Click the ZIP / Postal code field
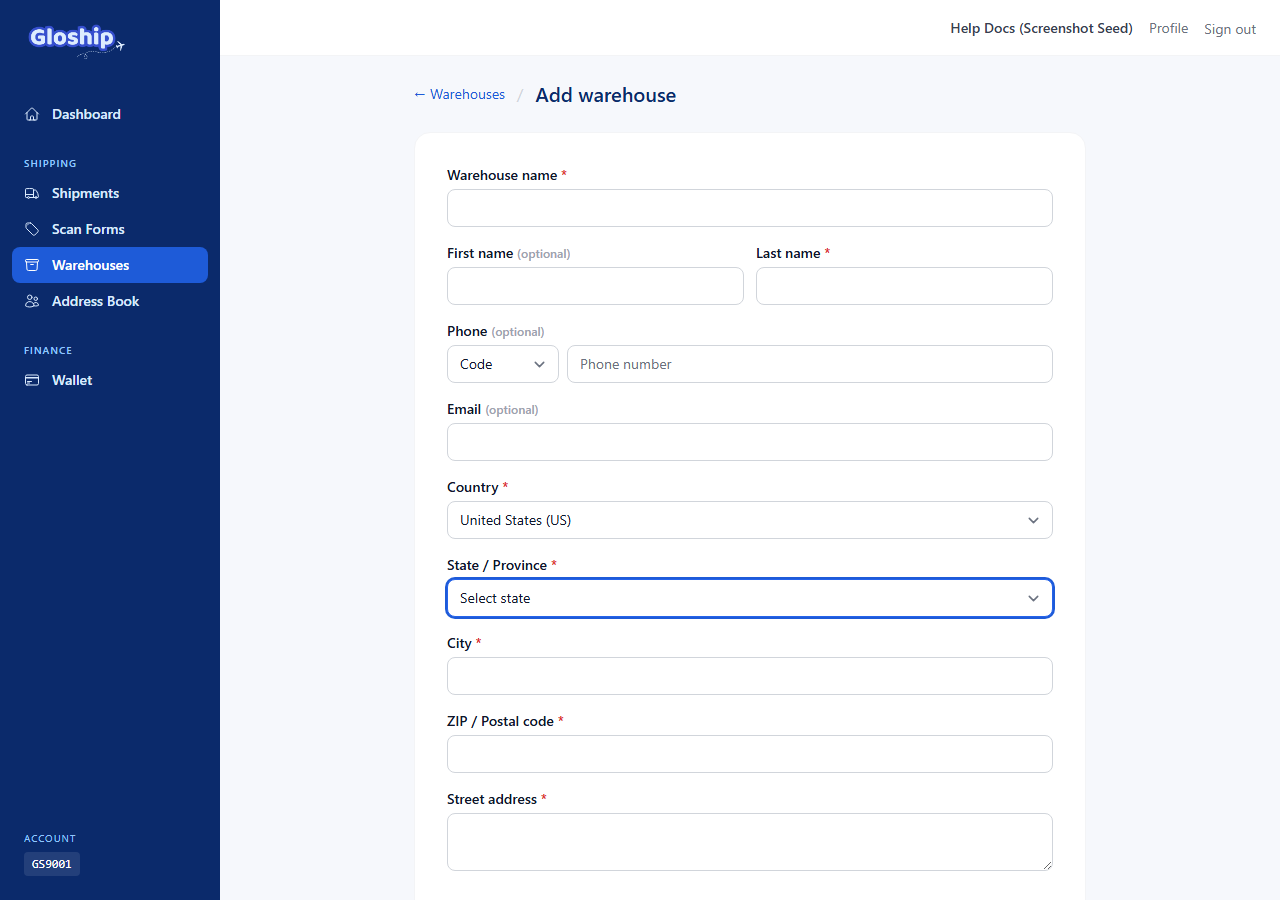The height and width of the screenshot is (900, 1280). pyautogui.click(x=750, y=754)
